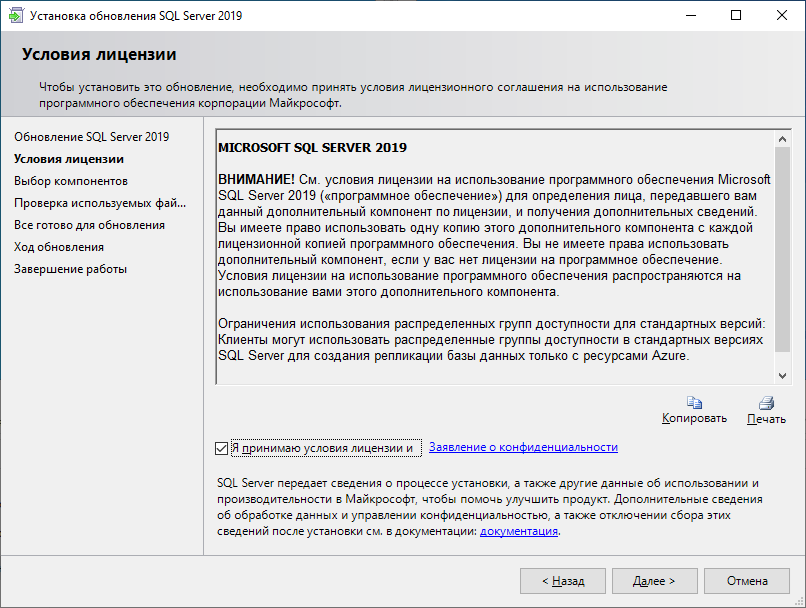
Task: Click the Далее button
Action: 654,581
